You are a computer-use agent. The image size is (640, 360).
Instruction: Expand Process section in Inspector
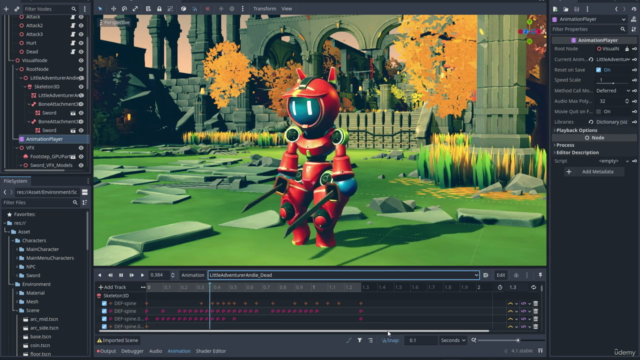pos(564,145)
